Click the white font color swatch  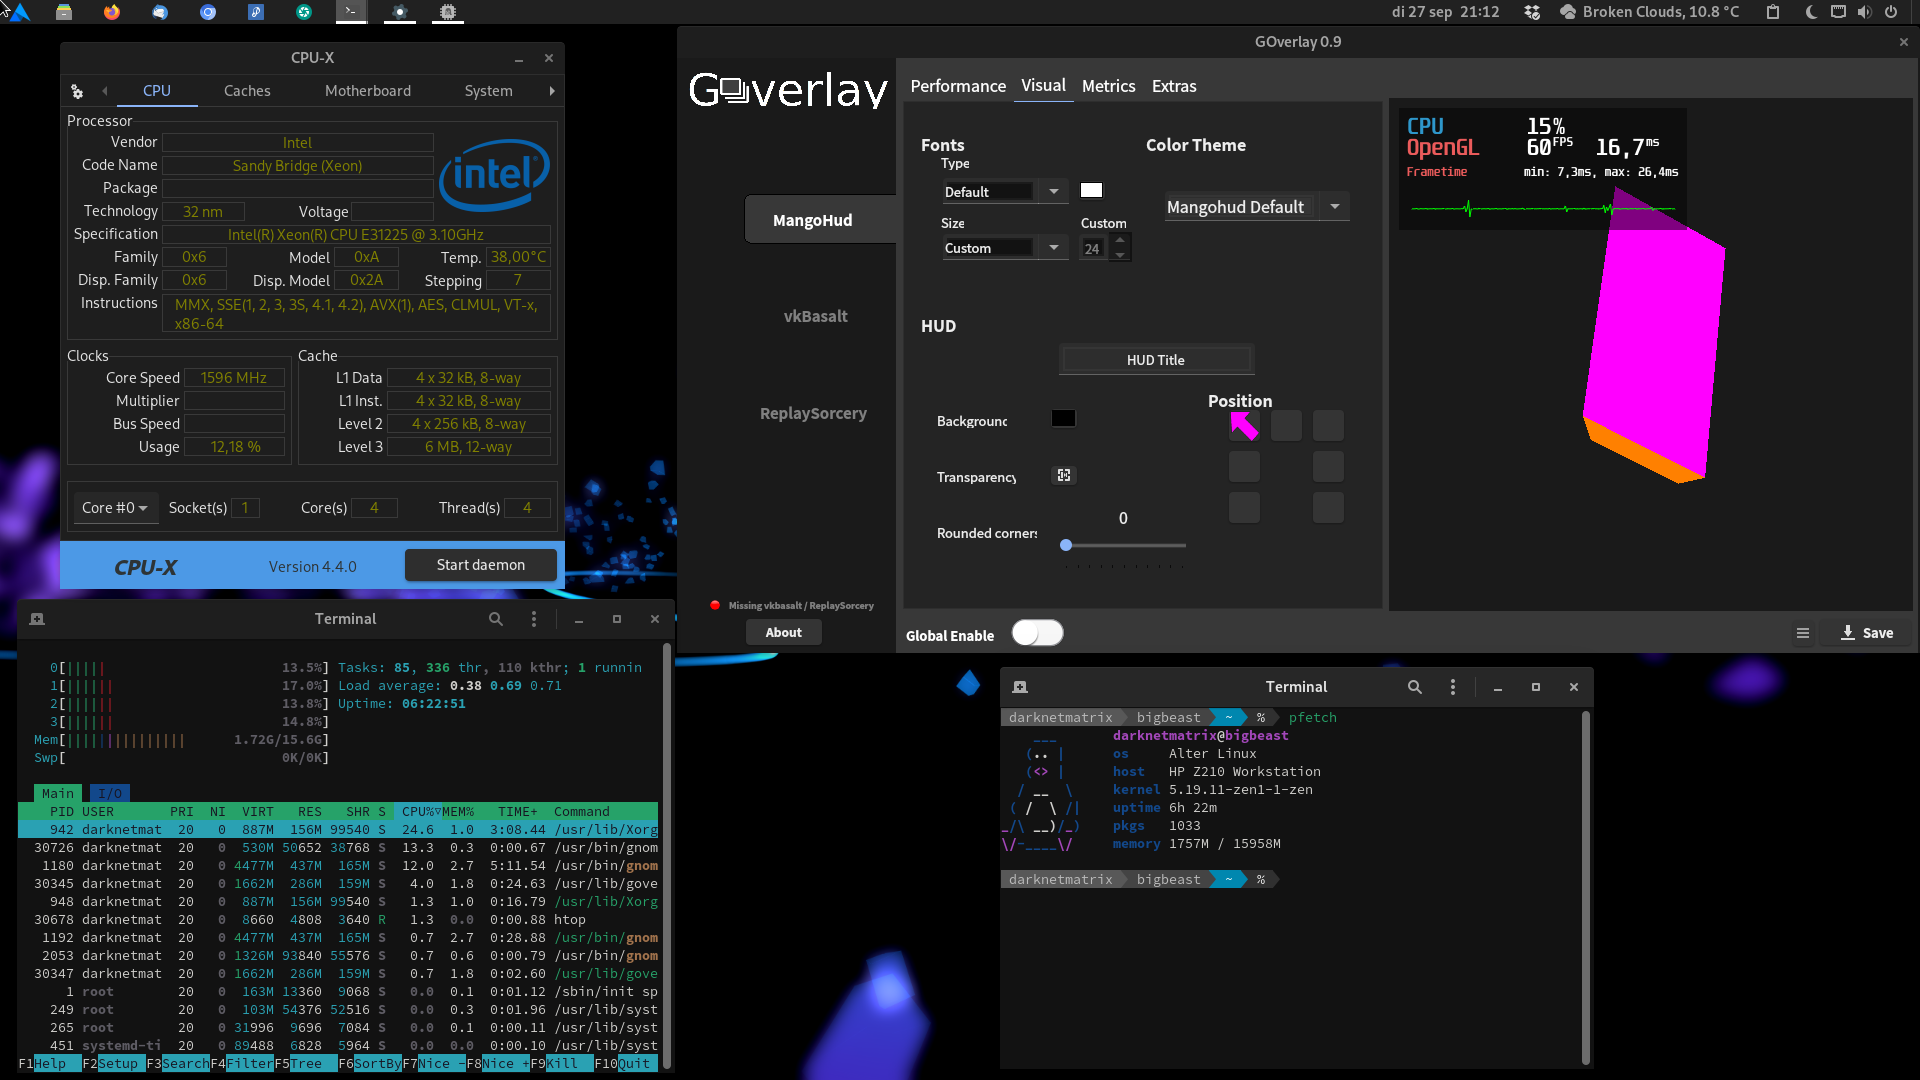[x=1091, y=190]
